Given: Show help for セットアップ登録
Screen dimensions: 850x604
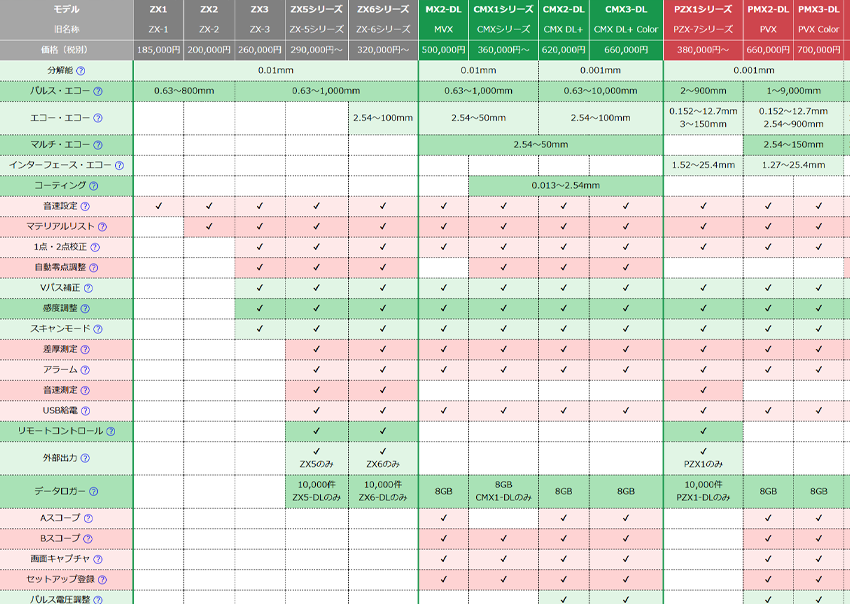Looking at the screenshot, I should click(102, 580).
